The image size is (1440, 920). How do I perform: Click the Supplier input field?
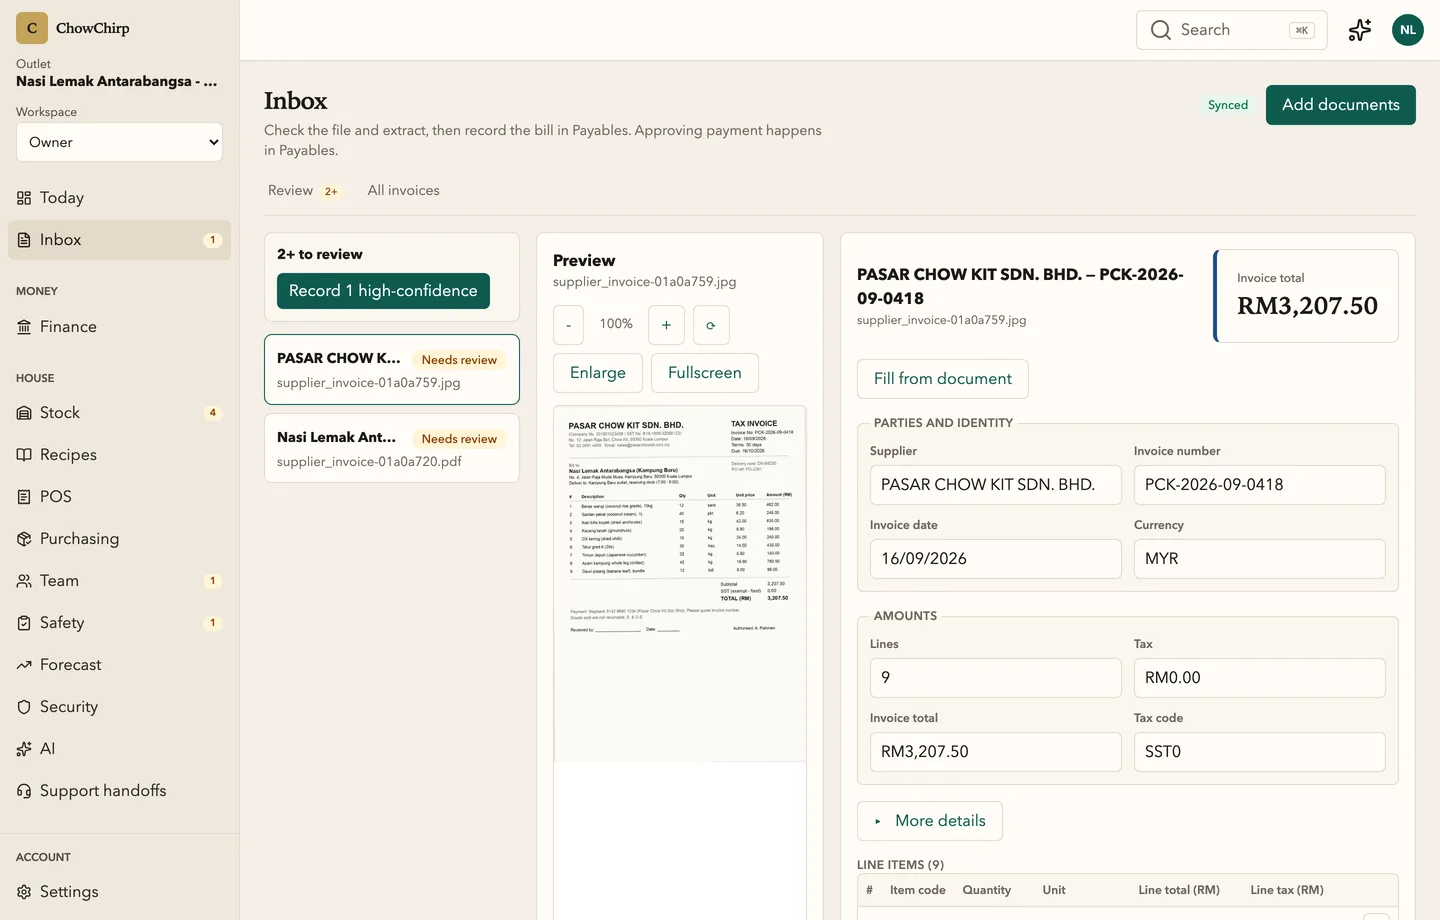tap(996, 485)
